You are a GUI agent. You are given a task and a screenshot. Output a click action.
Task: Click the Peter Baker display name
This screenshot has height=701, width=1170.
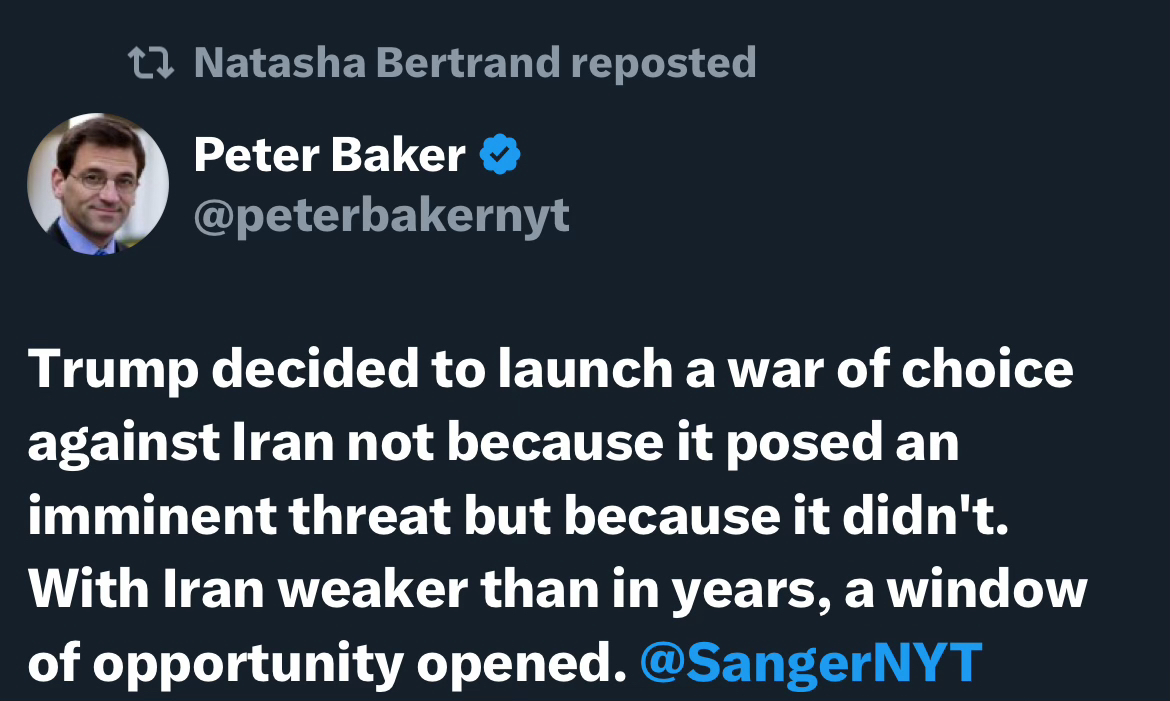[x=329, y=155]
